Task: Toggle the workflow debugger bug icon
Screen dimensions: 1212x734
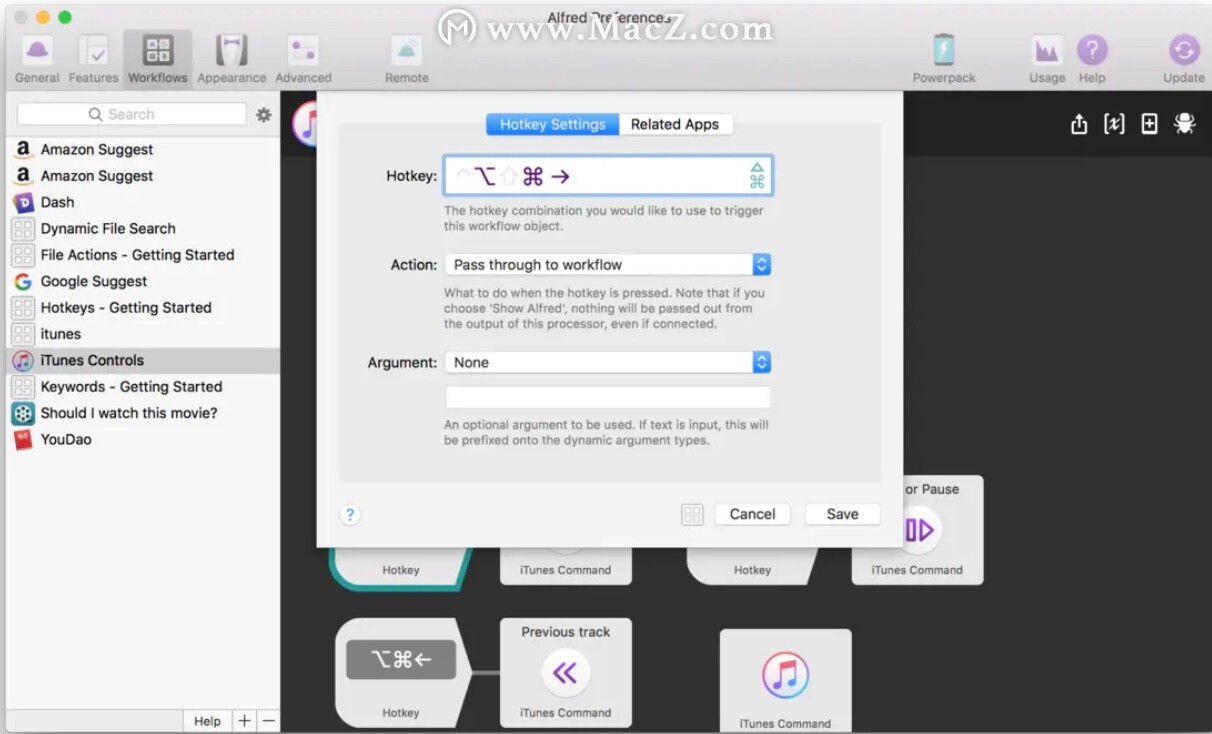Action: pyautogui.click(x=1185, y=124)
